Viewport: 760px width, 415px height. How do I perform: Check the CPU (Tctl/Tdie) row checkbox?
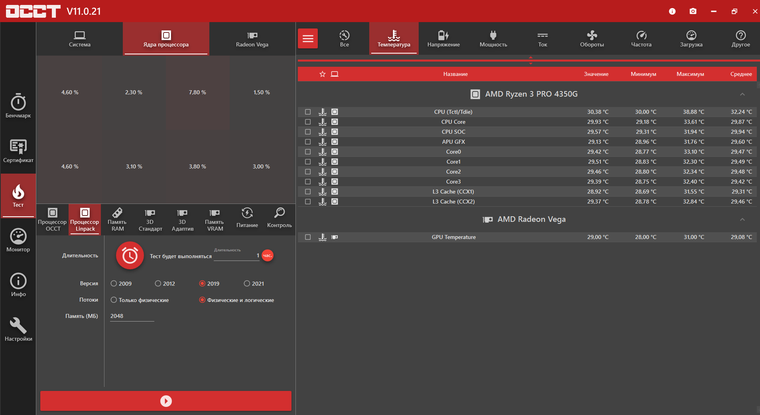(308, 112)
